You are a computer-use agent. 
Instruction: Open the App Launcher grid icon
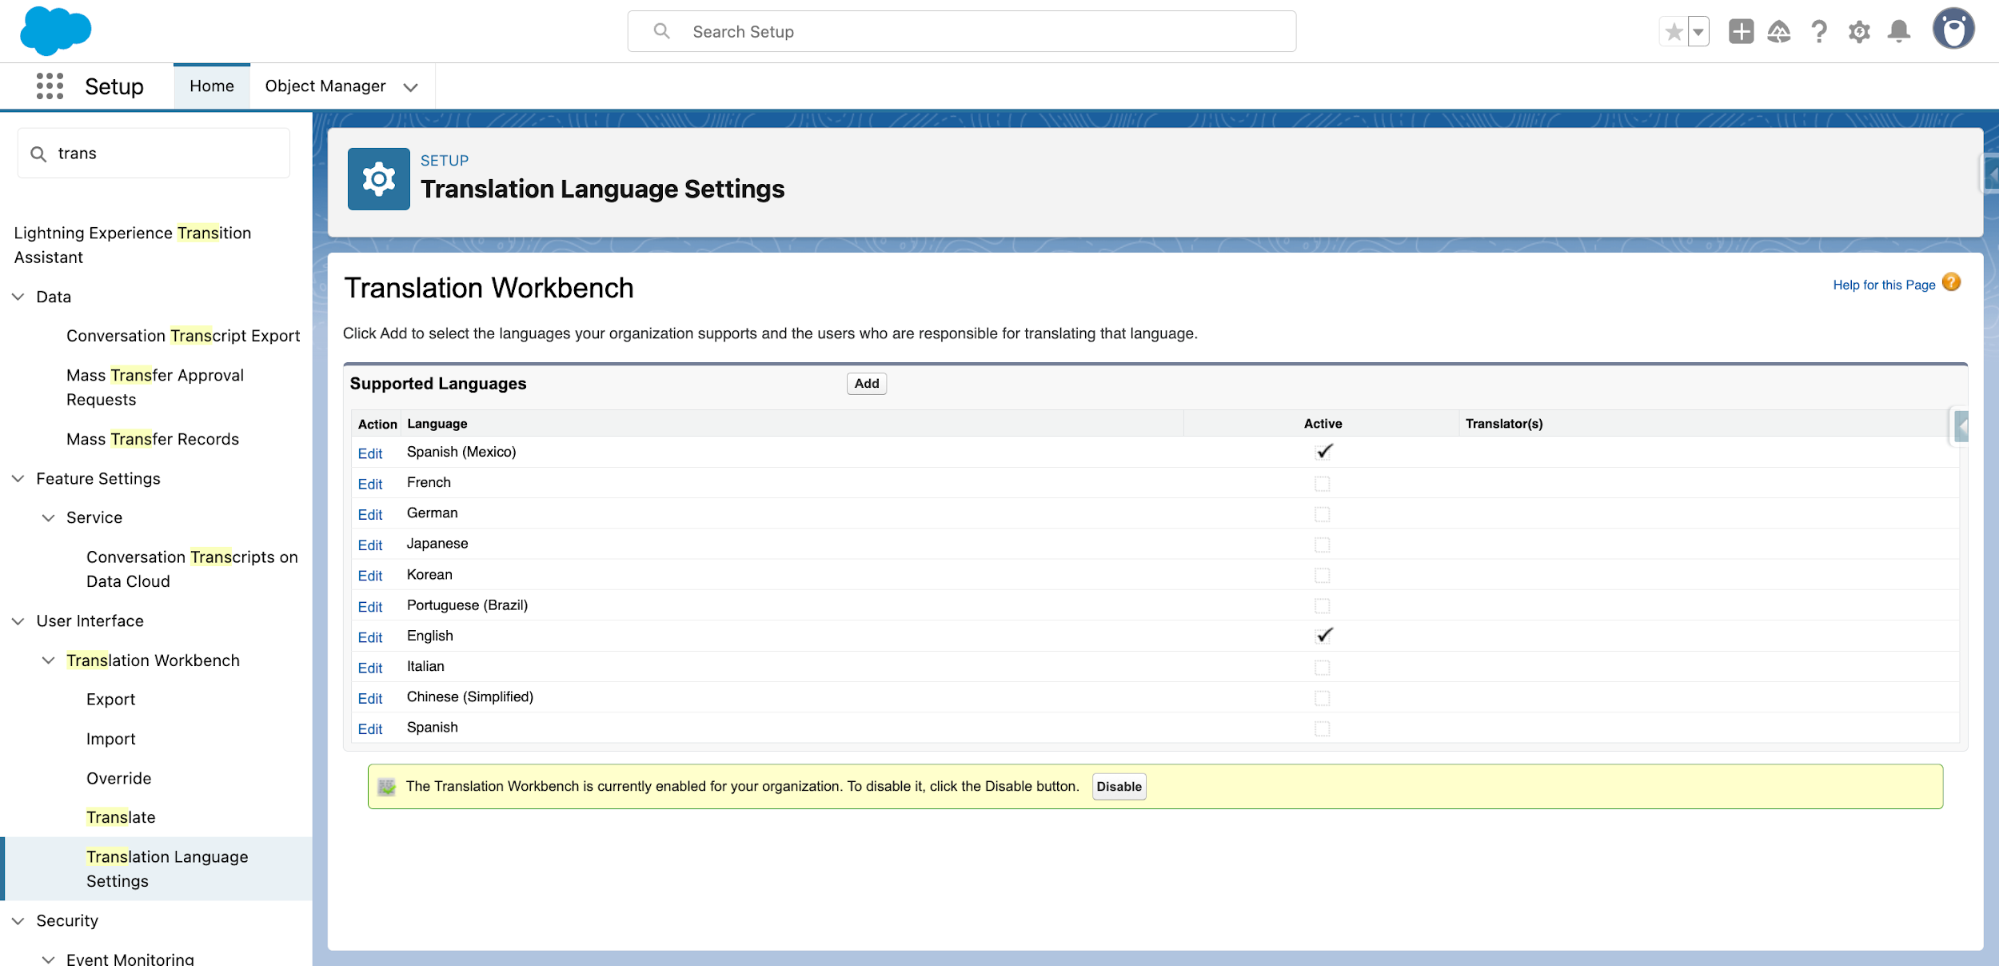point(49,86)
